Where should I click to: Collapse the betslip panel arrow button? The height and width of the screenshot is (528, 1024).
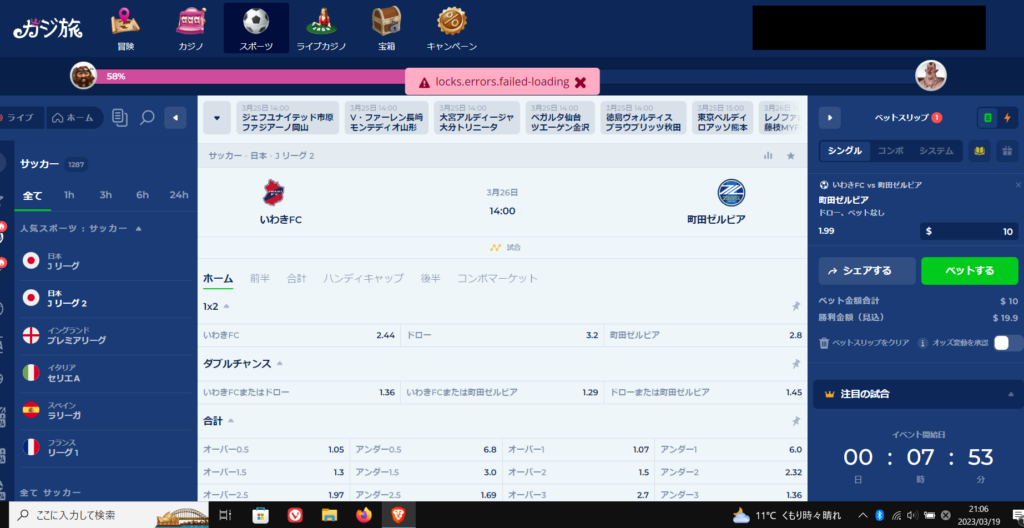(829, 118)
